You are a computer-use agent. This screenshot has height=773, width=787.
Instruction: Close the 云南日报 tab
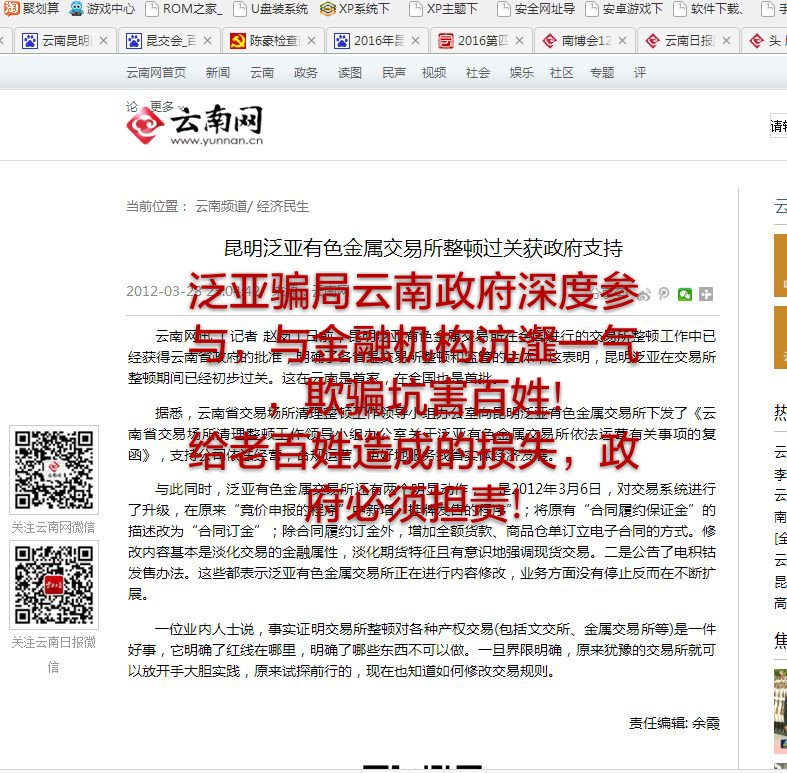tap(726, 41)
